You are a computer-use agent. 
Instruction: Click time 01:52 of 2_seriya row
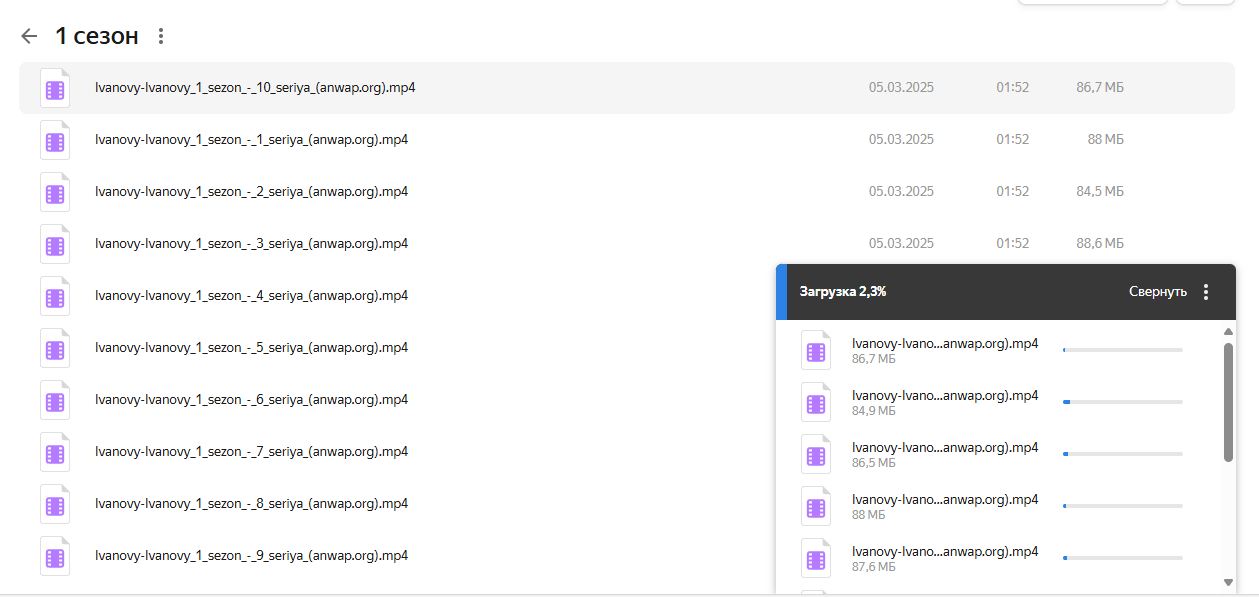point(1012,192)
